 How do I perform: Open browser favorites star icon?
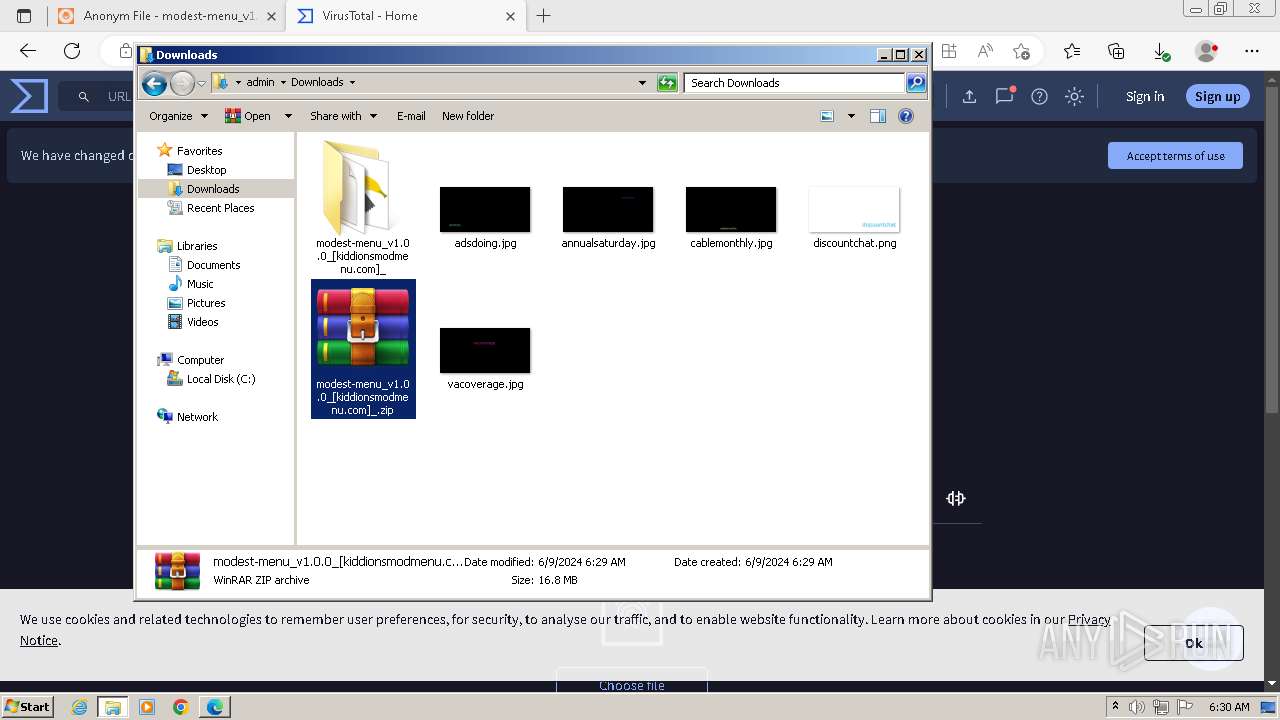point(1072,51)
